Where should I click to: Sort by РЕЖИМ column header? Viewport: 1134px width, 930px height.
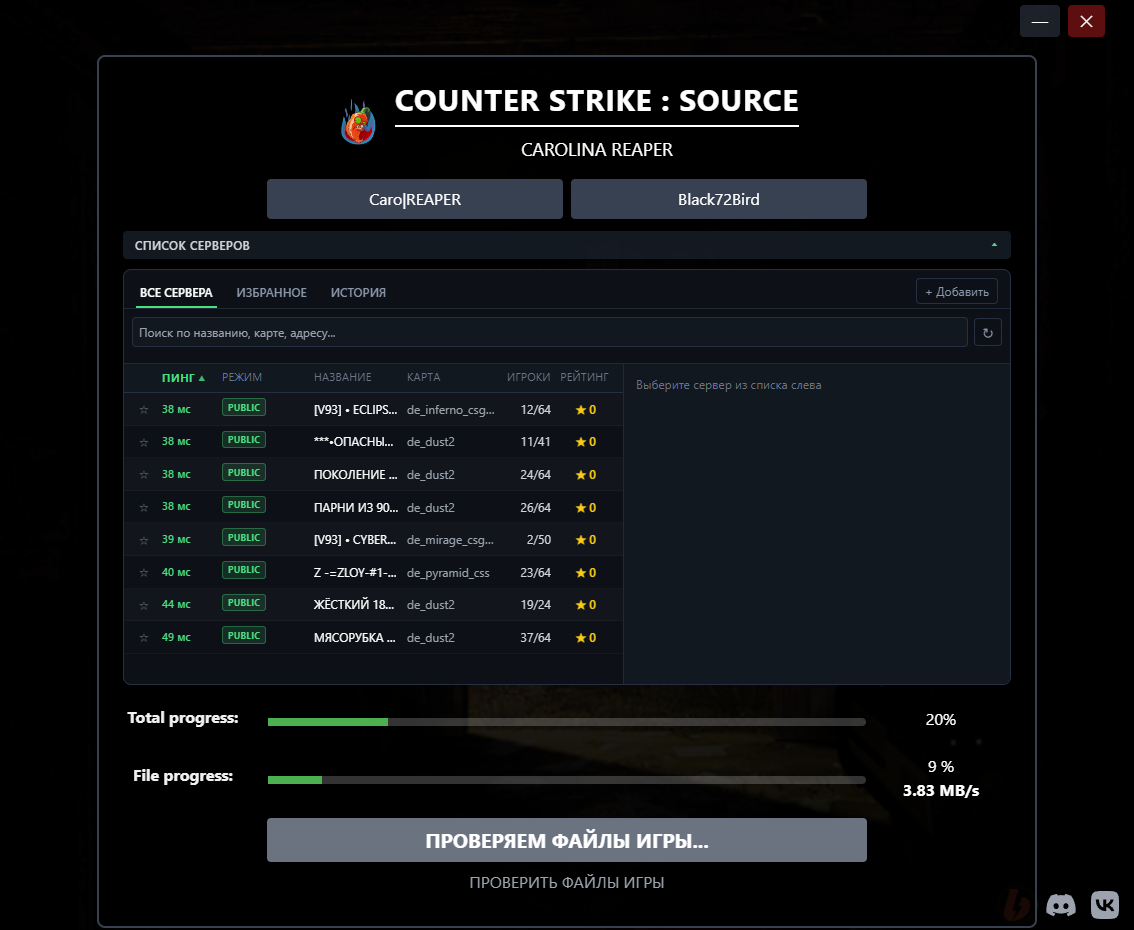pos(242,377)
